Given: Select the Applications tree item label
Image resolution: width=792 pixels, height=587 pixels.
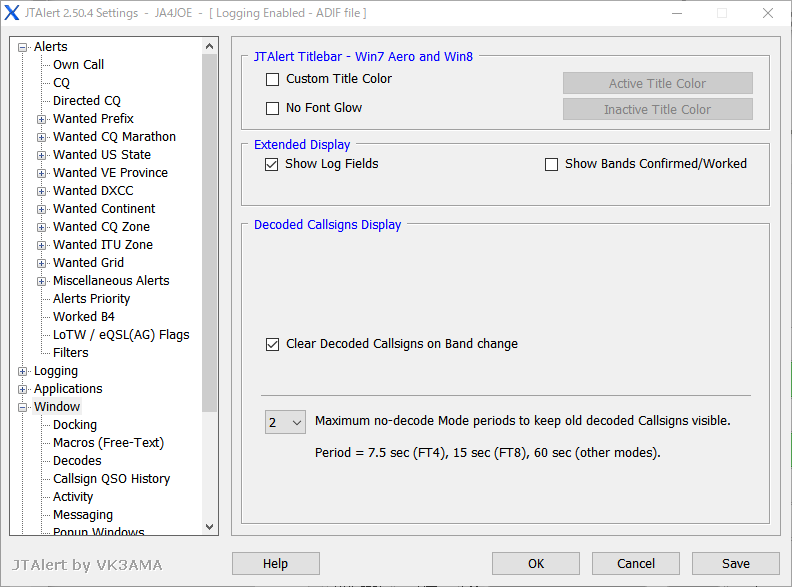Looking at the screenshot, I should pos(68,389).
